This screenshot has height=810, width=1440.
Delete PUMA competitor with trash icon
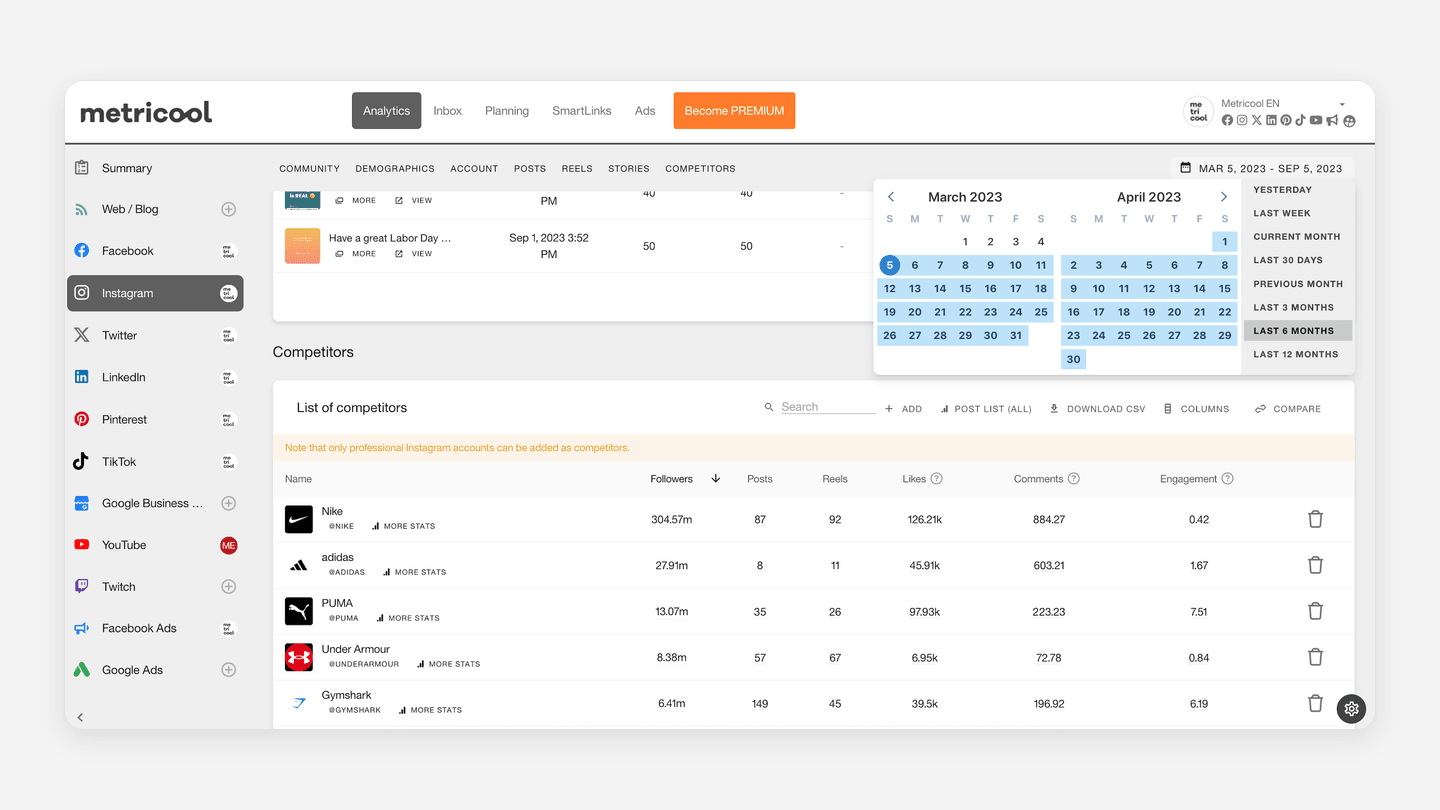(x=1315, y=611)
